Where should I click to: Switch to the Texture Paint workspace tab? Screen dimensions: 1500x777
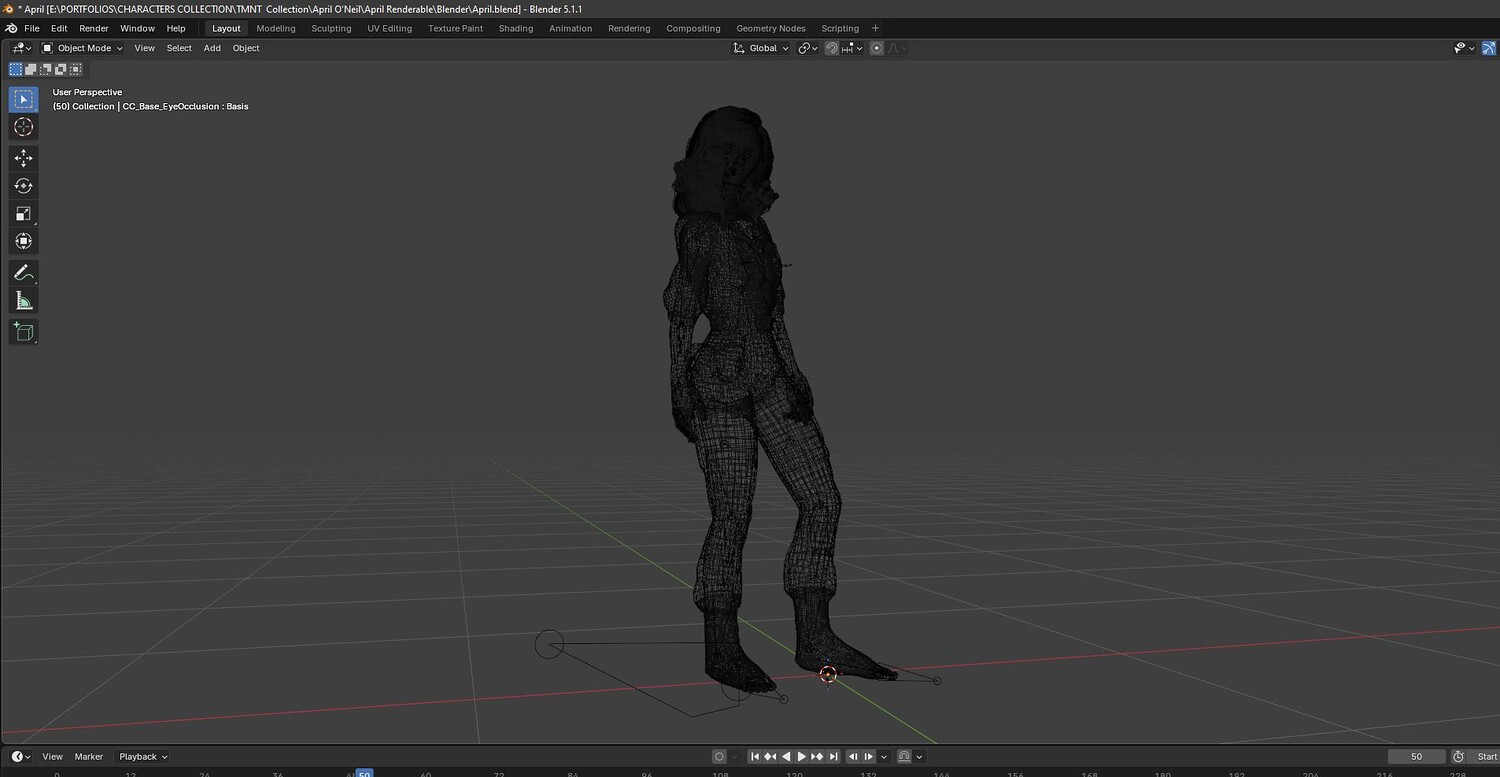tap(456, 28)
